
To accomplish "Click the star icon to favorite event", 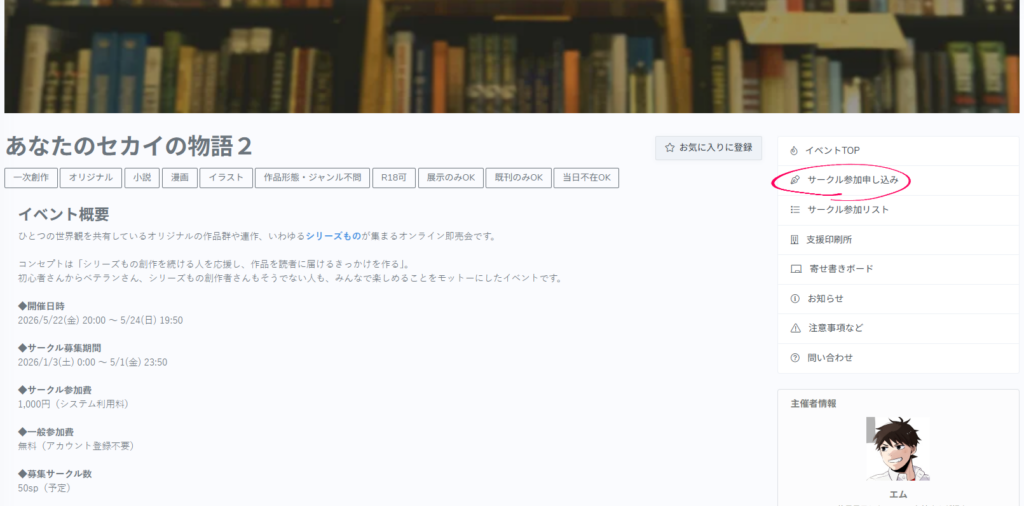I will pos(670,148).
